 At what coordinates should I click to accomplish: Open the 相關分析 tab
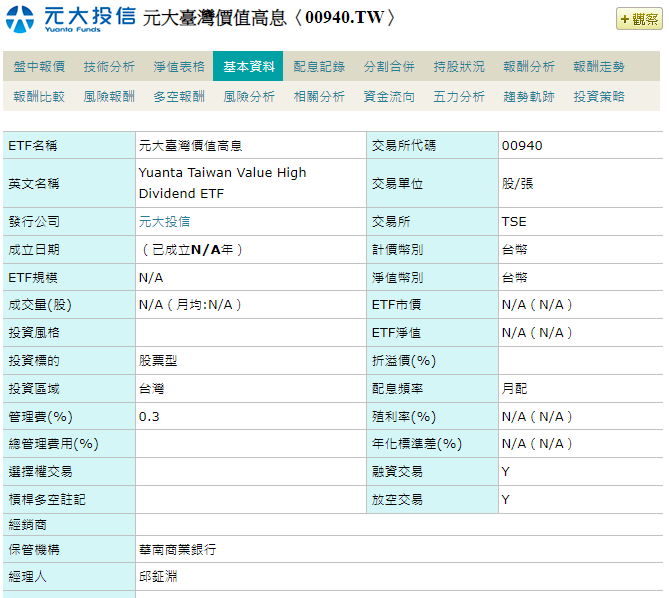coord(319,97)
